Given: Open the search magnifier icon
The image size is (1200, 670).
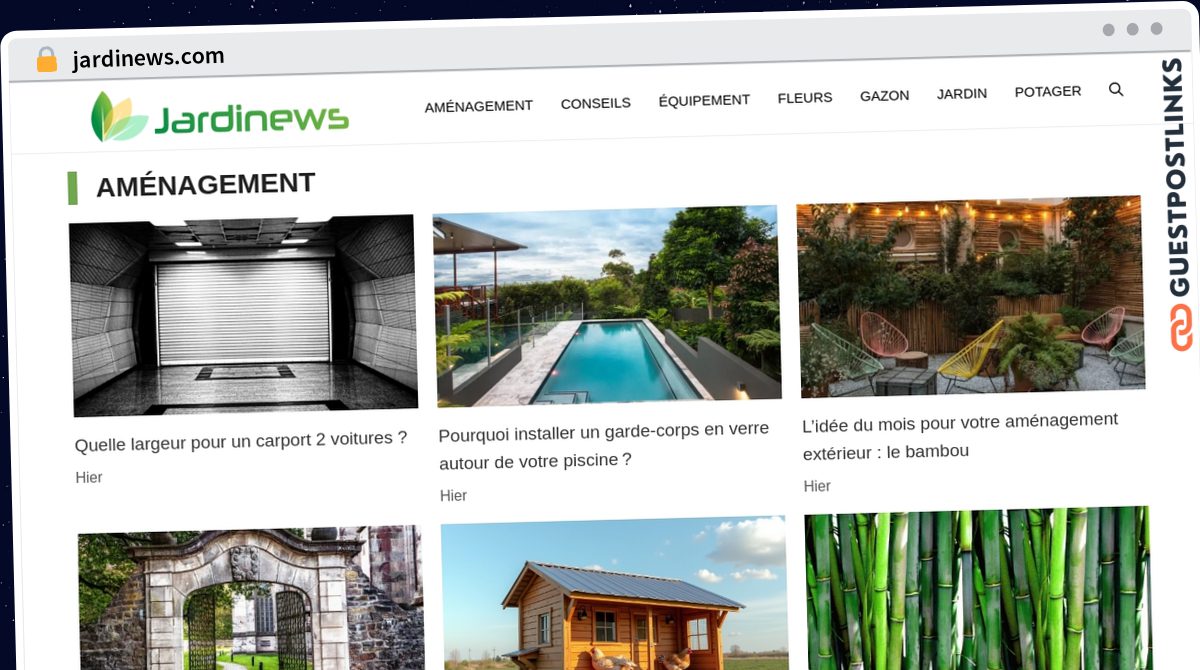Looking at the screenshot, I should (x=1116, y=89).
